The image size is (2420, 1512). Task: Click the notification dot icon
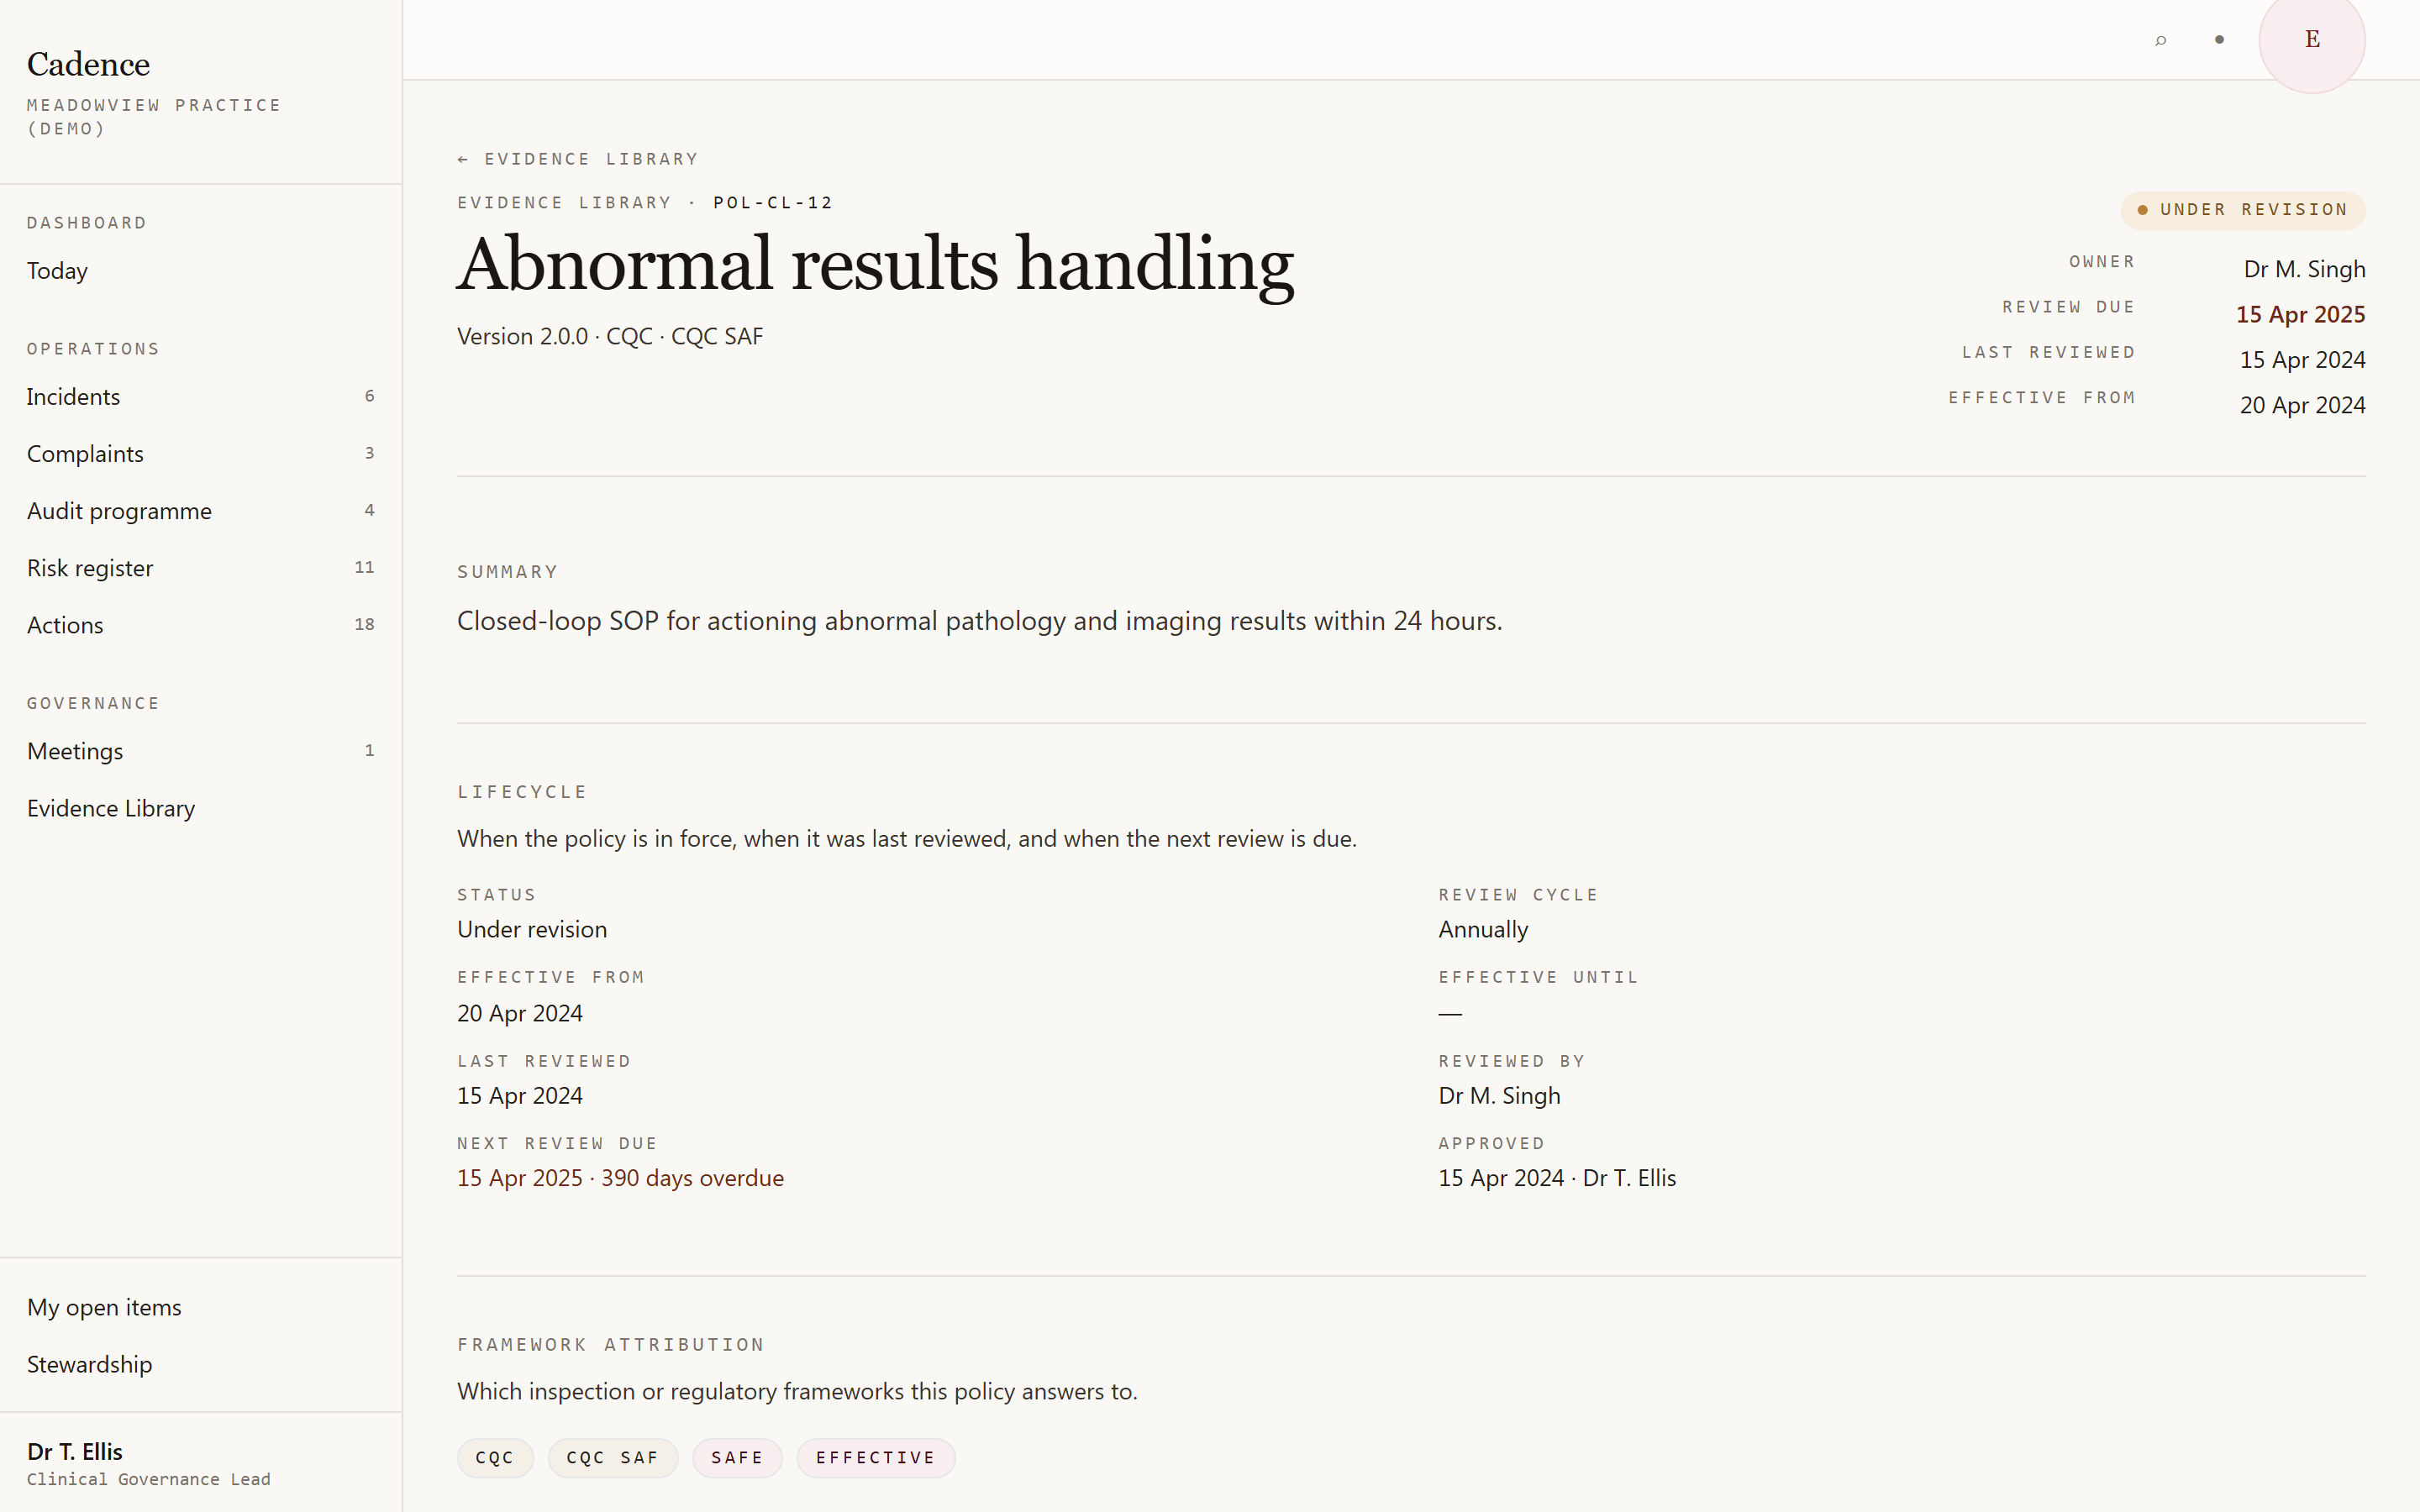[x=2219, y=40]
